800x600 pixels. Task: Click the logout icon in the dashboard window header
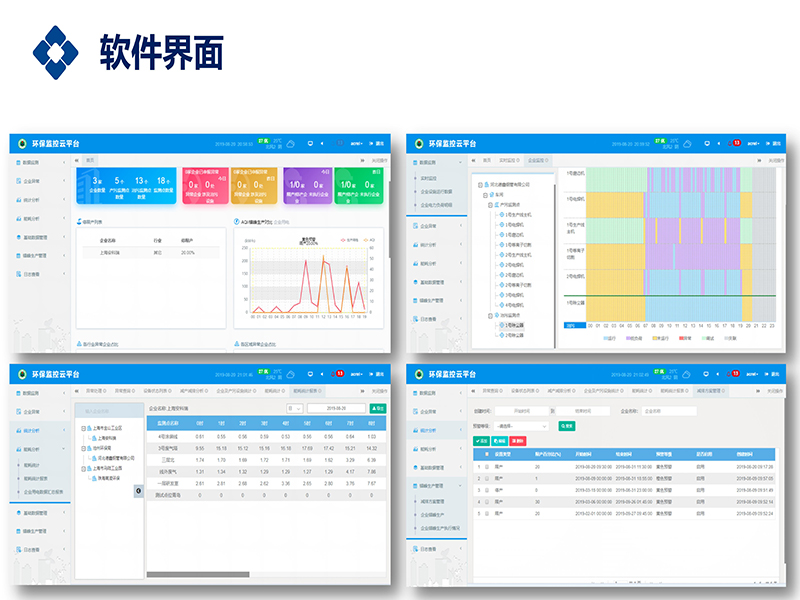371,143
